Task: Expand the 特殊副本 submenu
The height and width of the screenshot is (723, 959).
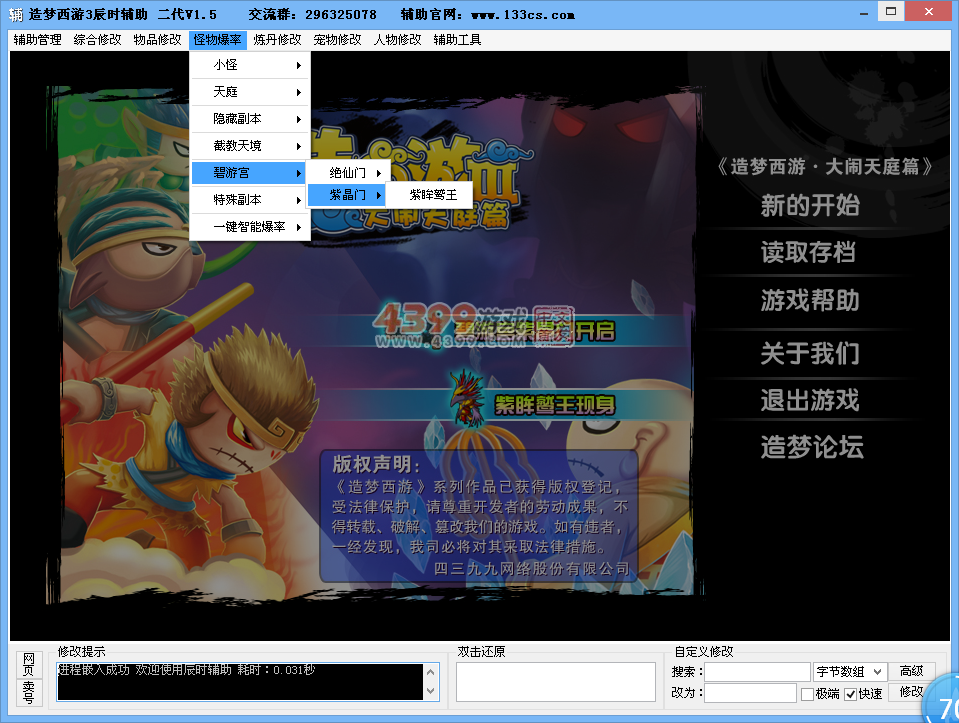Action: pos(250,199)
